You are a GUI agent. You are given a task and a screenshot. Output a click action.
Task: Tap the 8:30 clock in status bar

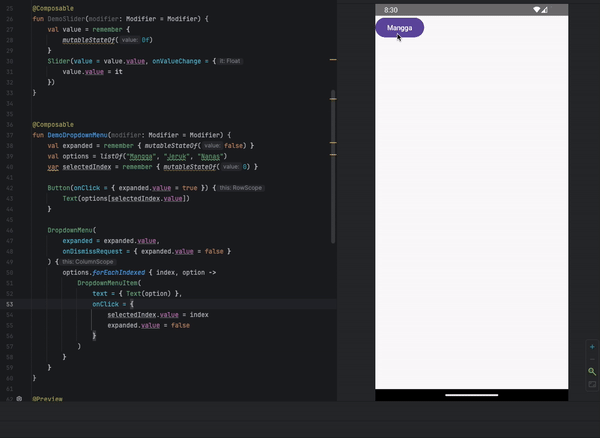[x=390, y=10]
